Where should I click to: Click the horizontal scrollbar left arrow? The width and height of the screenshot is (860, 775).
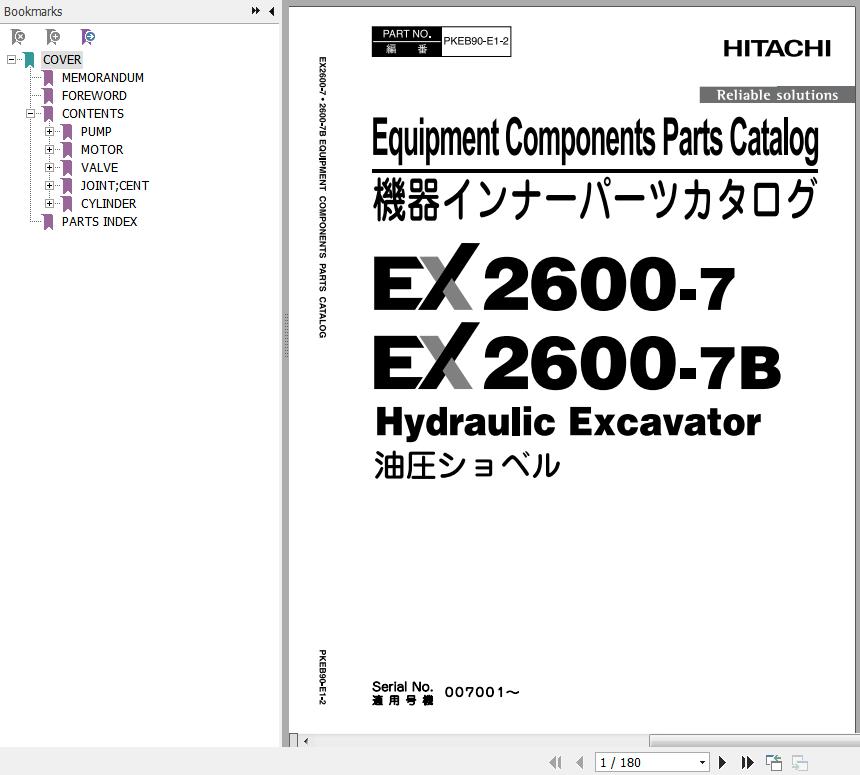click(x=305, y=741)
